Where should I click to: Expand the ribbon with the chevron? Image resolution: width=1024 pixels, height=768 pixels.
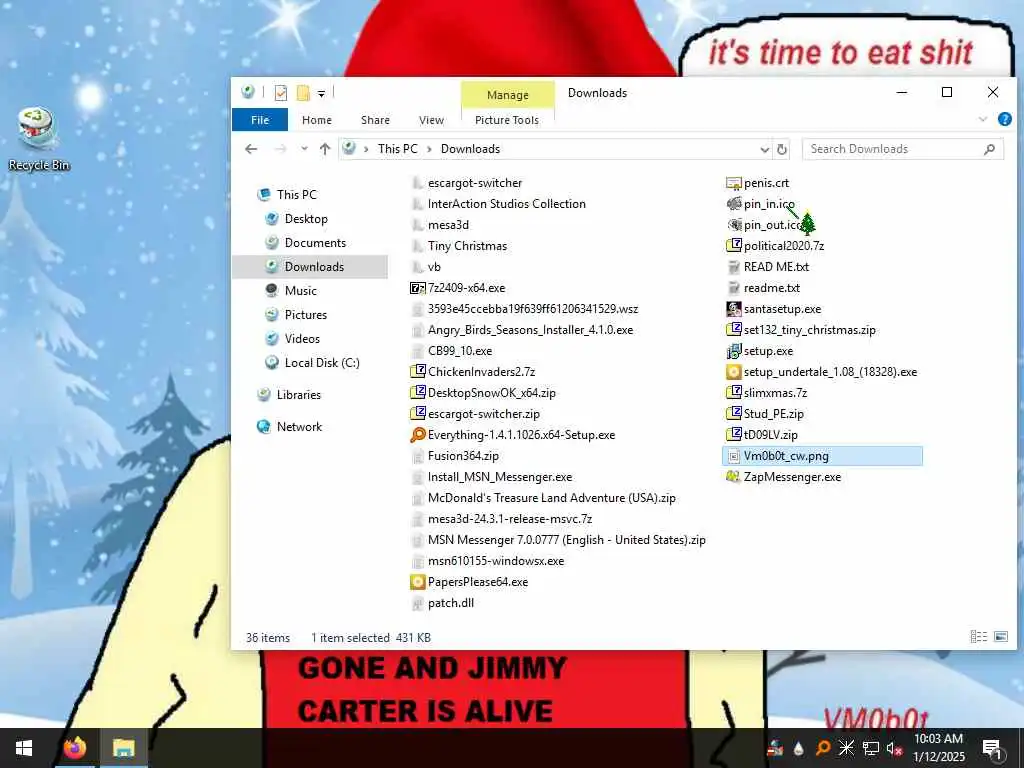coord(983,120)
